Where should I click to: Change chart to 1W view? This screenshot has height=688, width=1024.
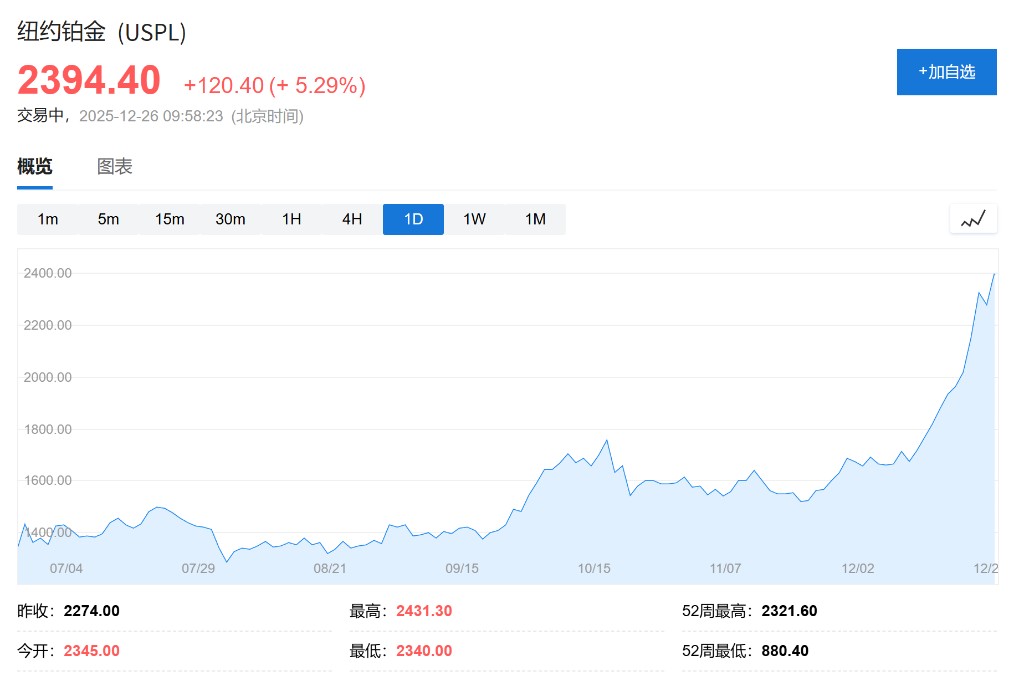474,219
